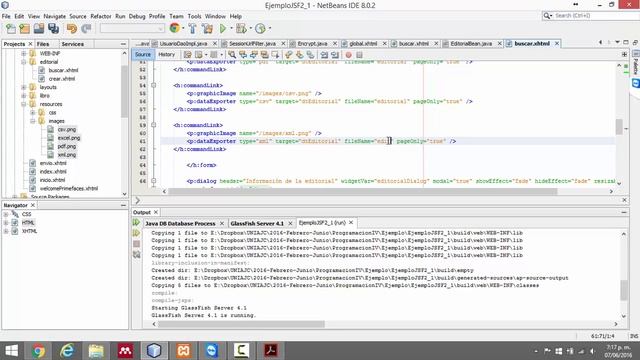
Task: Click the Stop Macro Recording icon
Action: pyautogui.click(x=359, y=55)
